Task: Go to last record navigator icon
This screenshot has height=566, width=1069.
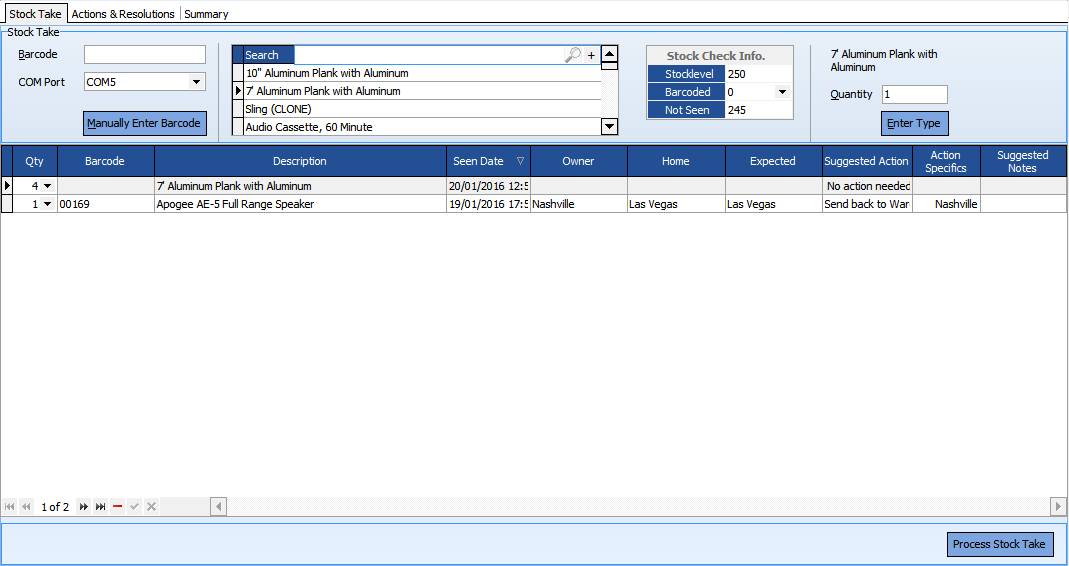Action: pos(100,507)
